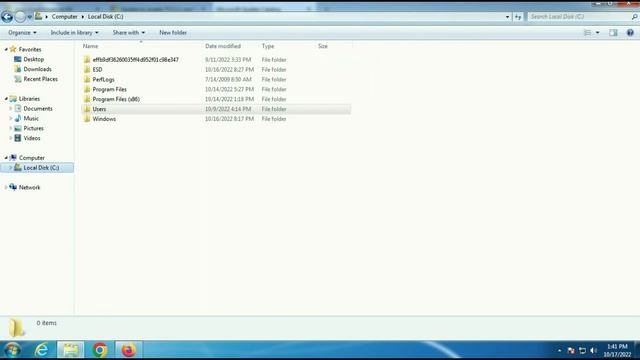This screenshot has width=640, height=360.
Task: Sort by Date modified column header
Action: coord(223,46)
